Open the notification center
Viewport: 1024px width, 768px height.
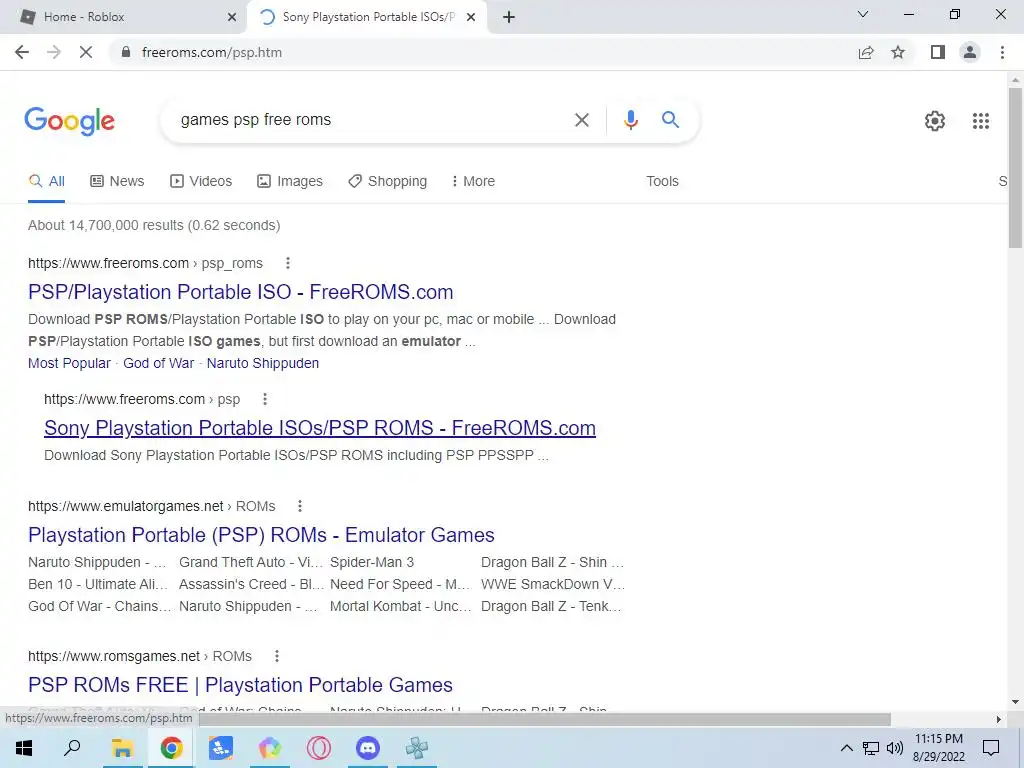click(991, 748)
